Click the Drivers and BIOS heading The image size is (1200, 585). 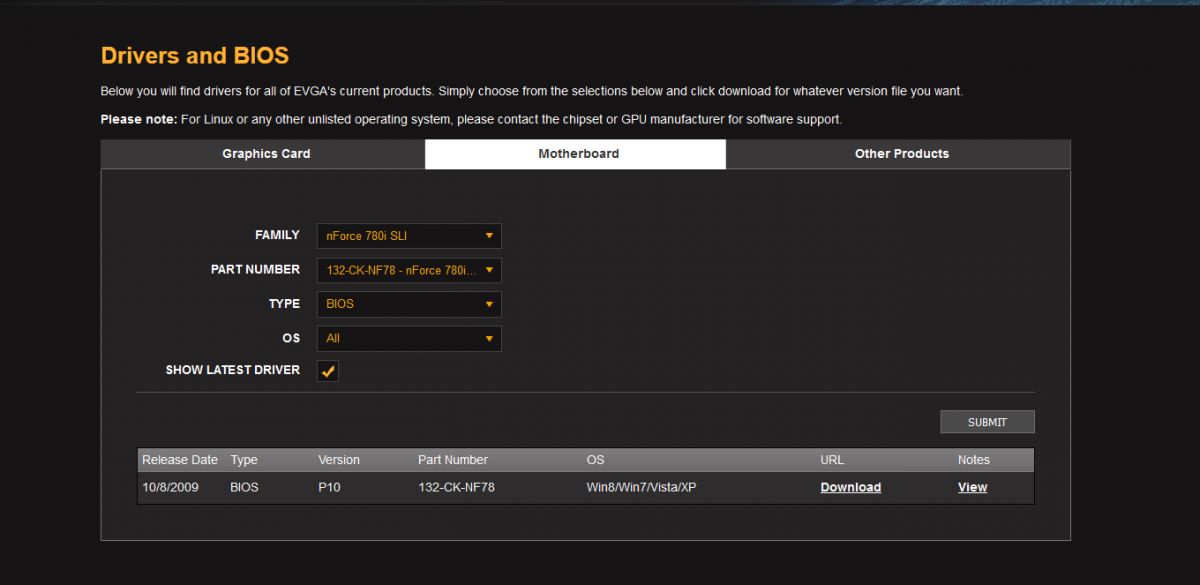pyautogui.click(x=195, y=56)
